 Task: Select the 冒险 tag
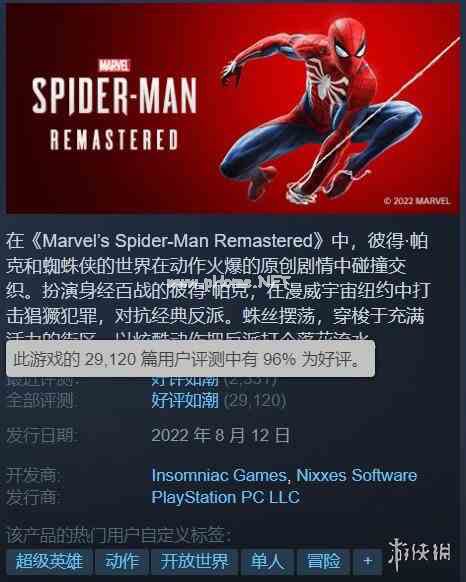[323, 561]
